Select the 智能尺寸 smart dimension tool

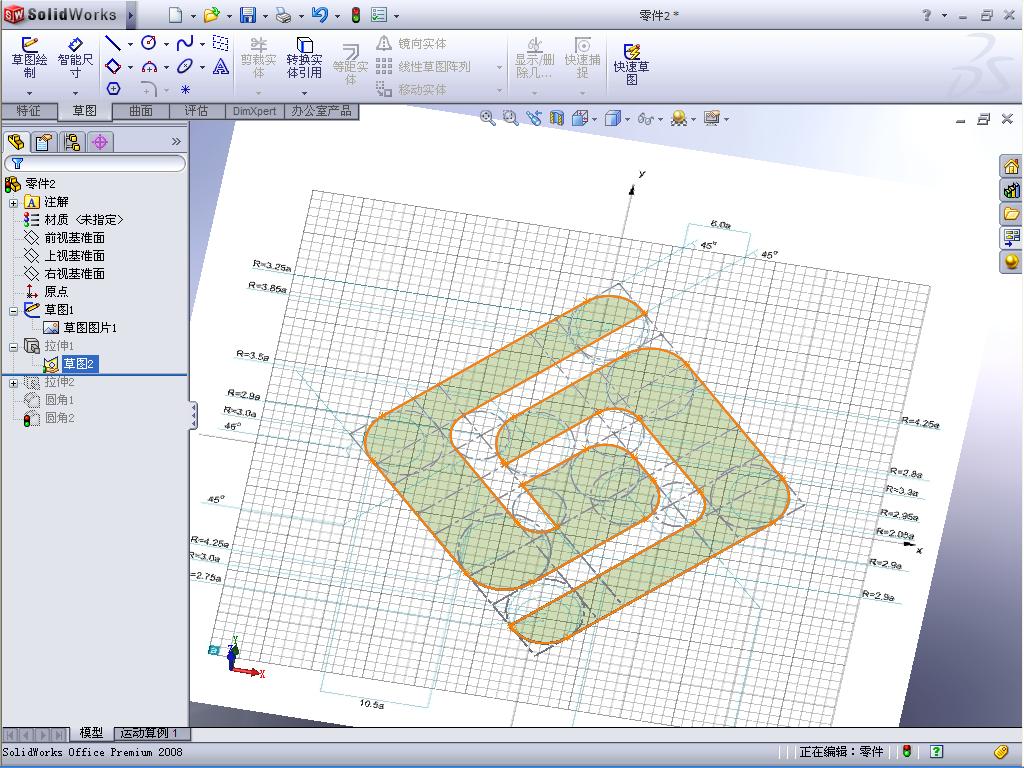coord(75,57)
